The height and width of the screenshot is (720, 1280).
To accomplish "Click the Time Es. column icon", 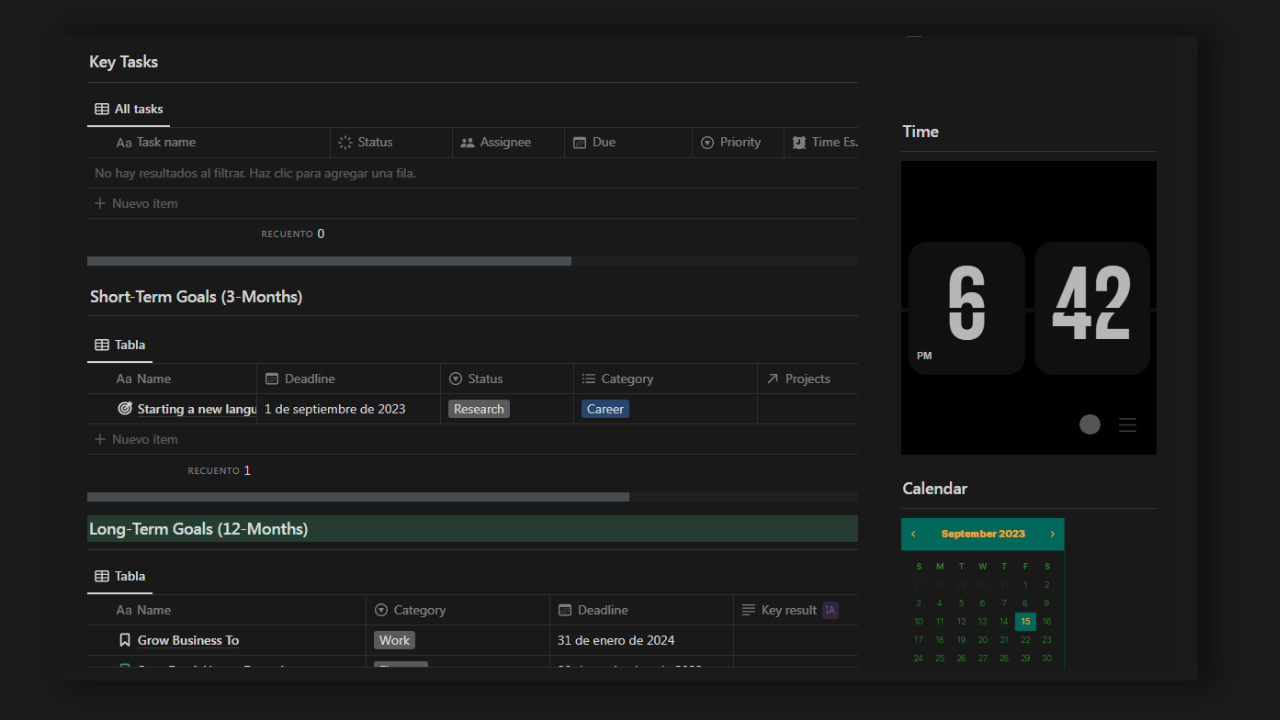I will (799, 142).
